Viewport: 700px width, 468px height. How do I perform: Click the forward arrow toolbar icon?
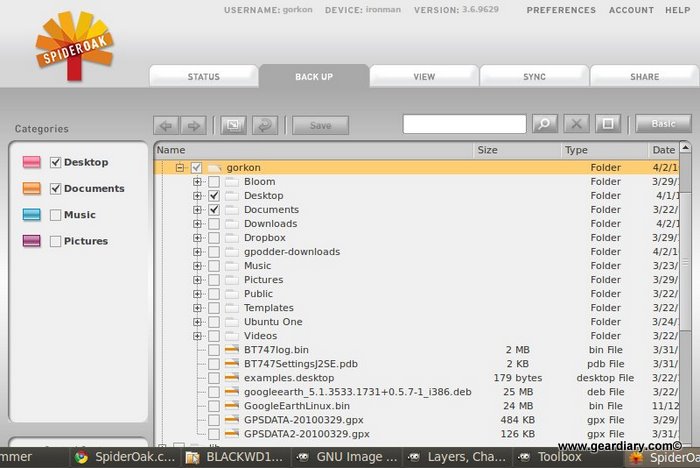point(193,125)
